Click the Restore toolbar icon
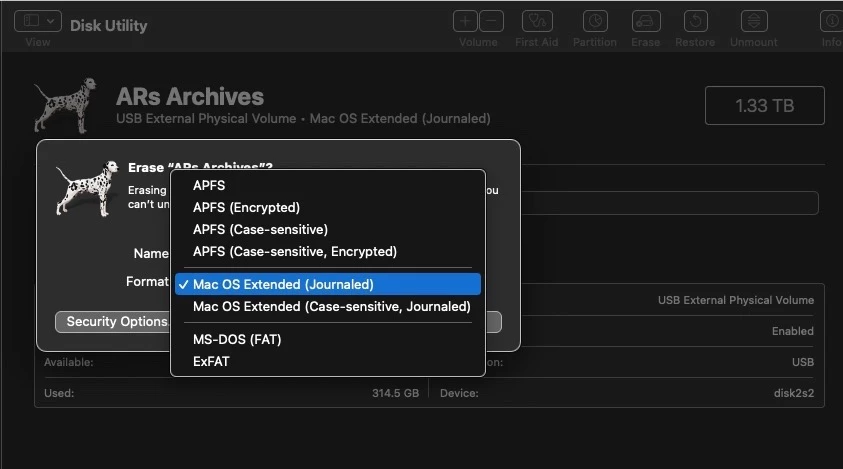 click(x=696, y=21)
